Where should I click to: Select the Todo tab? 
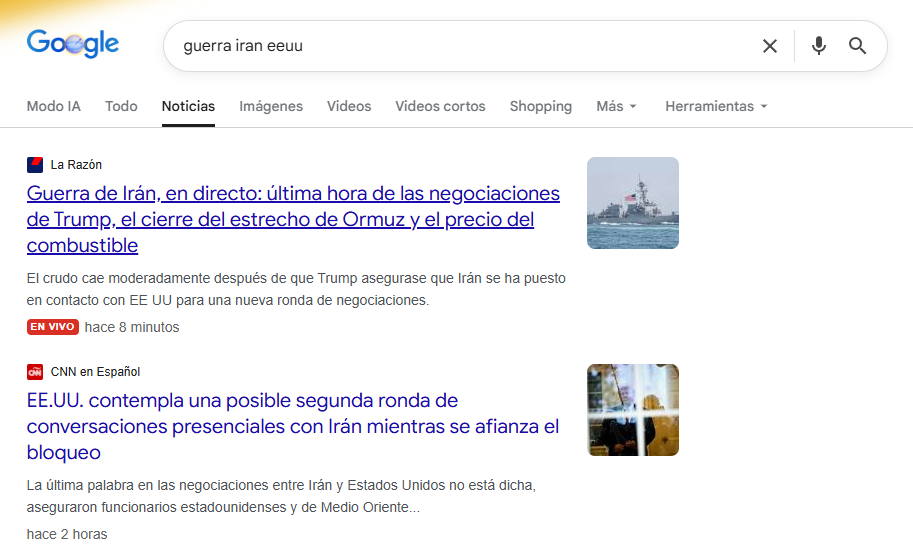[x=121, y=106]
